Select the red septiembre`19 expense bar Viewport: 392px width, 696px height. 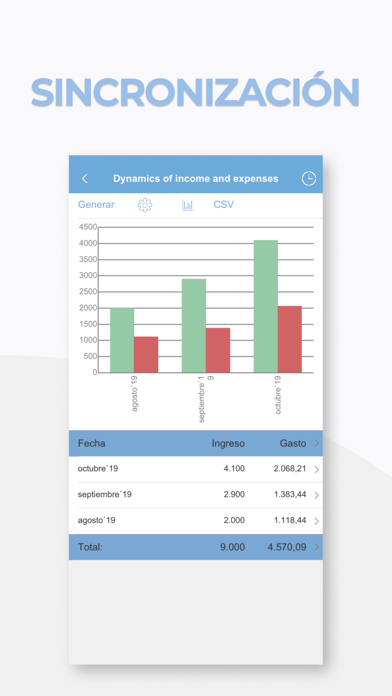pos(218,350)
